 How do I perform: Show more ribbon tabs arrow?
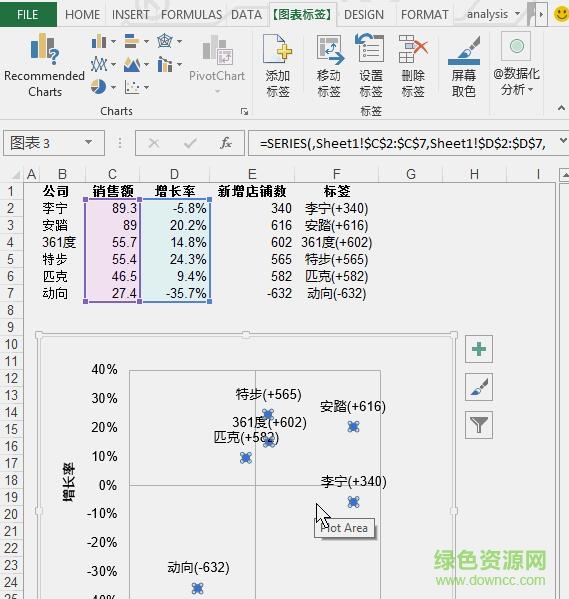click(541, 15)
